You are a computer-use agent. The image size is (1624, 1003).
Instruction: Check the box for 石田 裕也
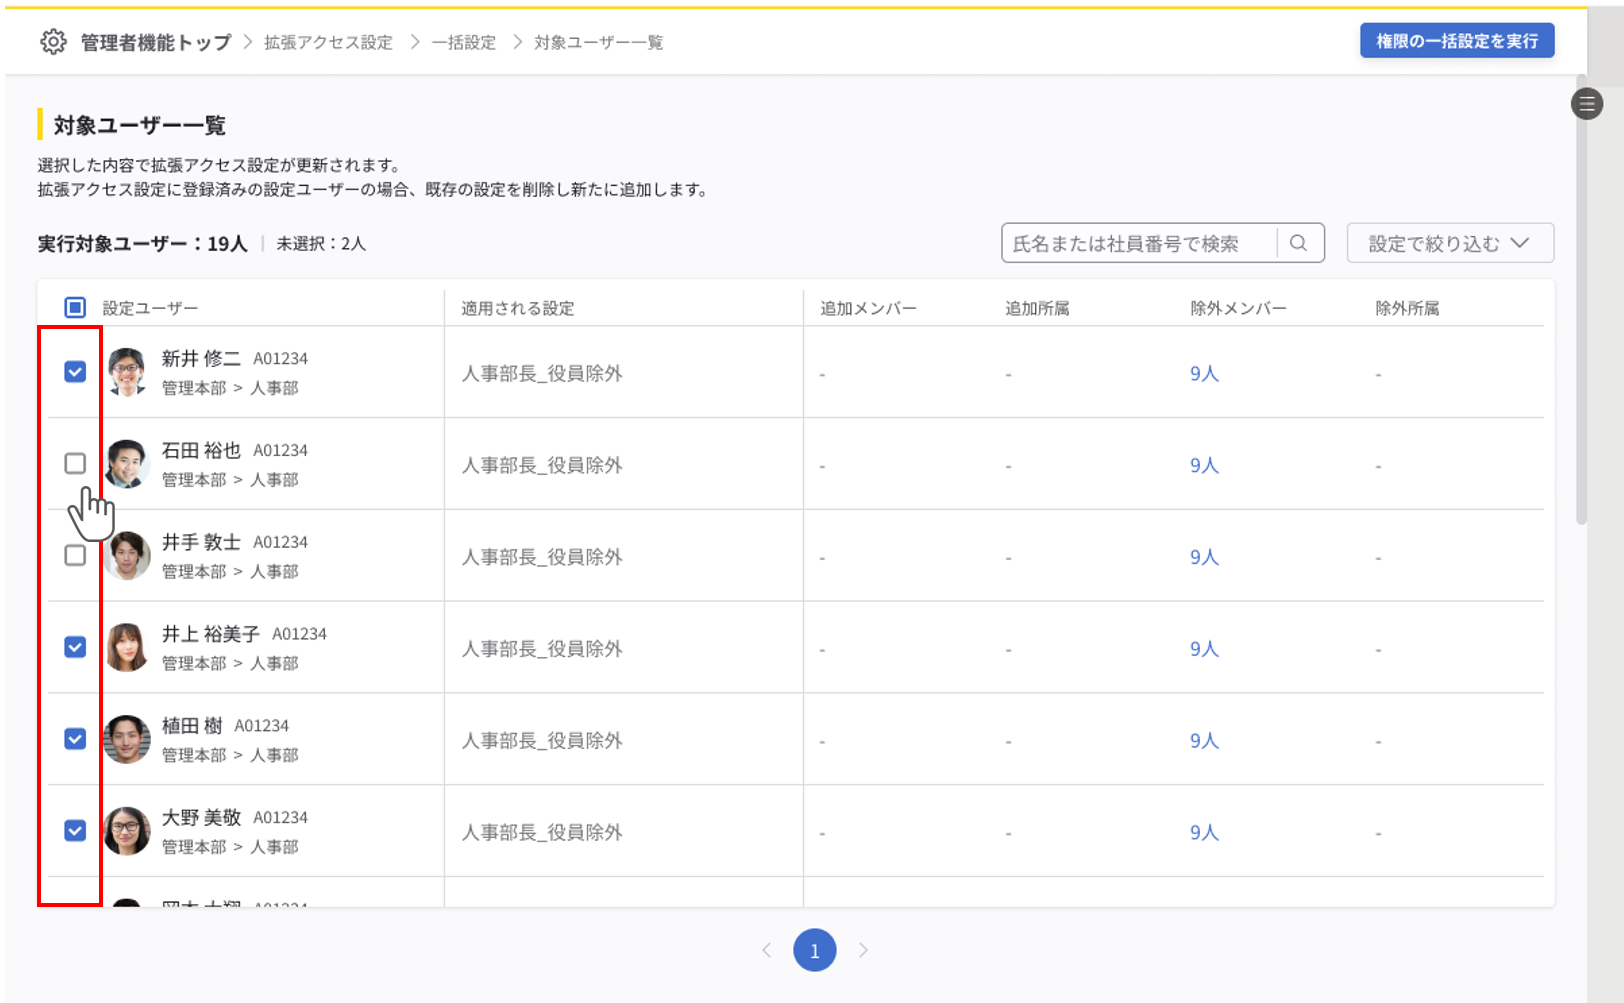(75, 463)
